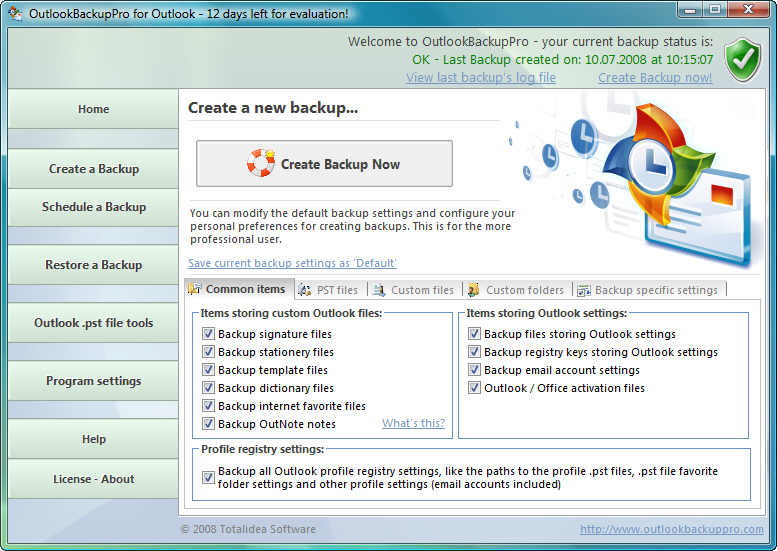Image resolution: width=777 pixels, height=551 pixels.
Task: Click the Custom folders tab icon
Action: (474, 290)
